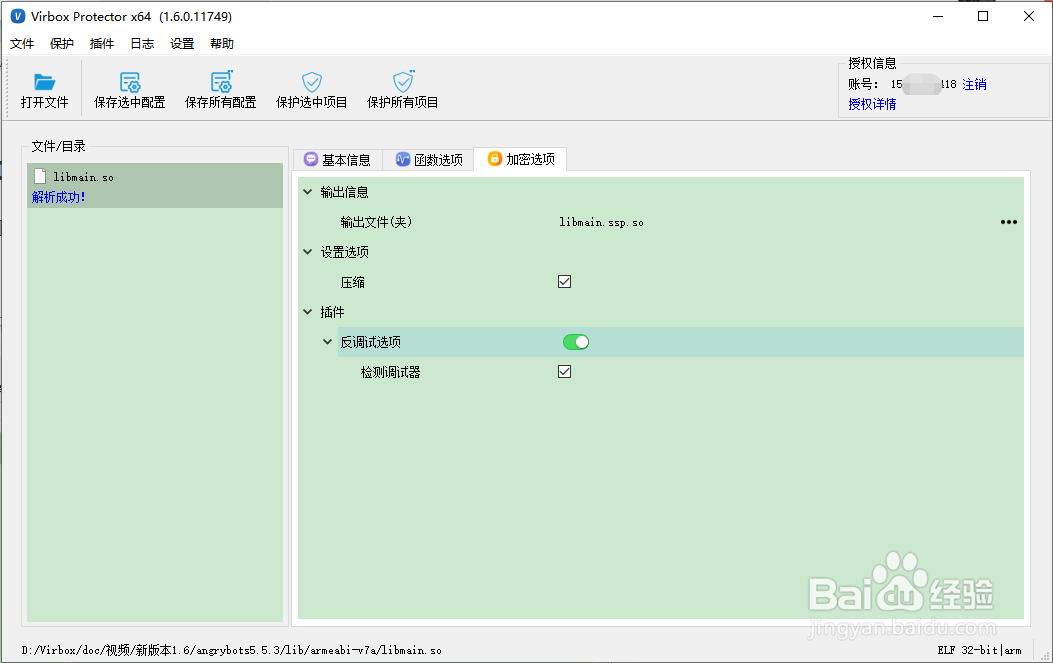The width and height of the screenshot is (1053, 663).
Task: Click the file path in the status bar
Action: 232,650
